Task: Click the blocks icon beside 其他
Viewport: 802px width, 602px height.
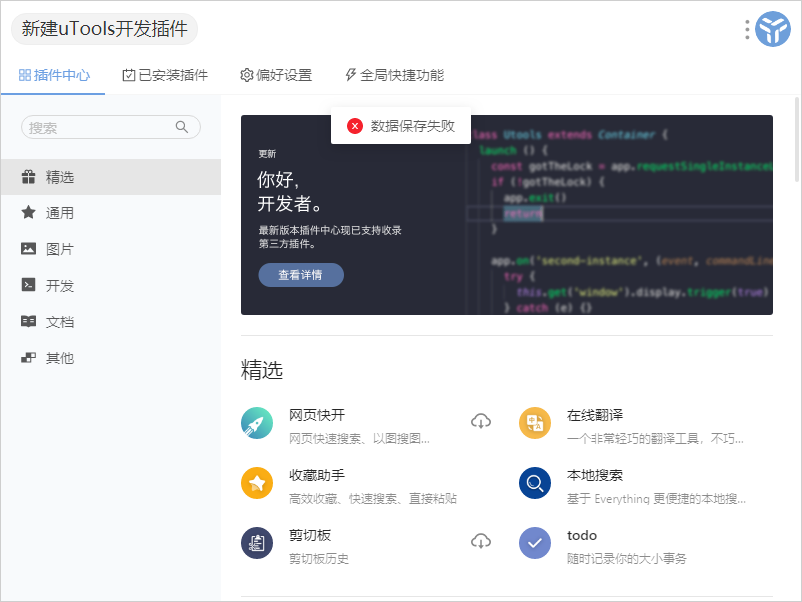Action: tap(29, 358)
